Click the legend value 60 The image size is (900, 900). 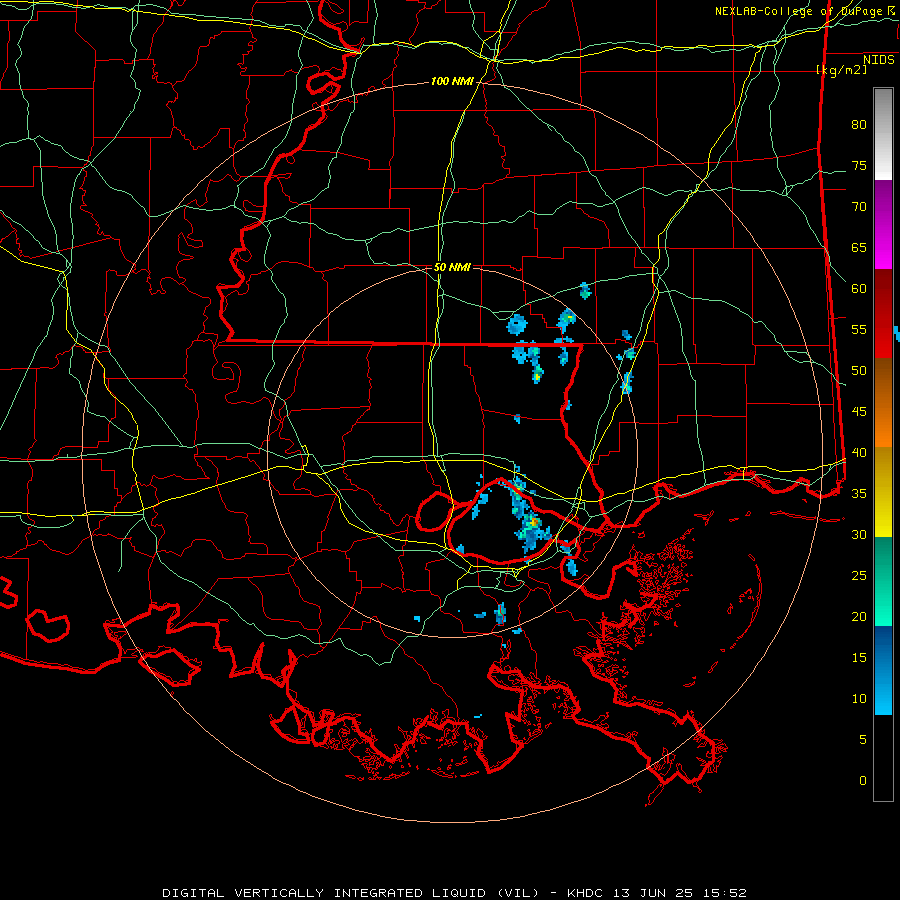(x=859, y=289)
